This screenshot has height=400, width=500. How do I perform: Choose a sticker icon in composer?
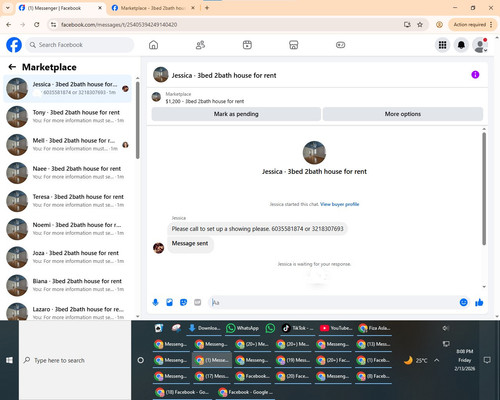tap(183, 302)
